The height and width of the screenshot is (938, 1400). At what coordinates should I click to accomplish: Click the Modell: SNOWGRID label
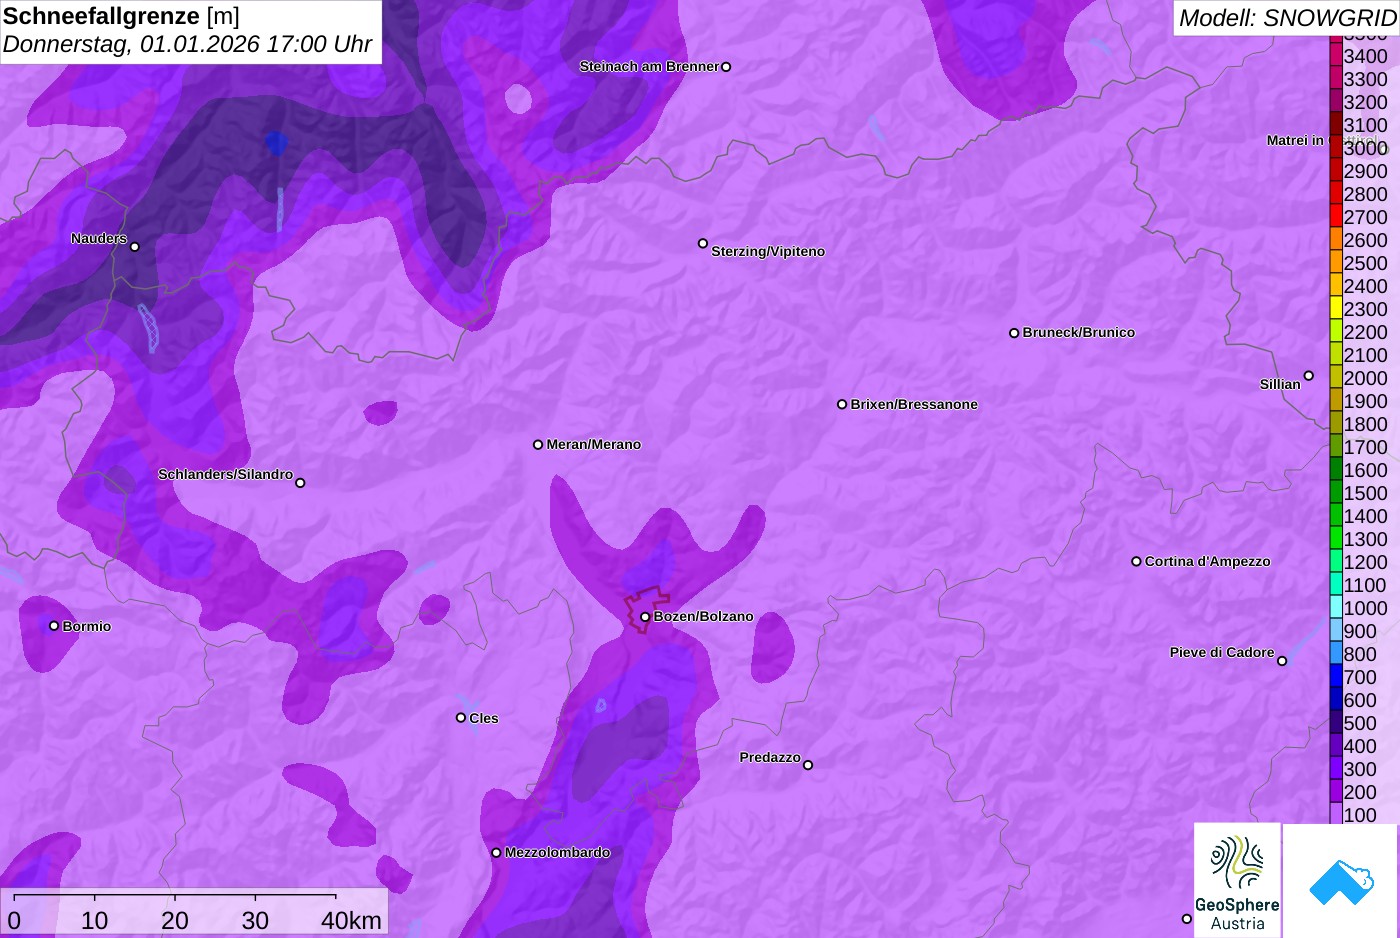tap(1287, 18)
